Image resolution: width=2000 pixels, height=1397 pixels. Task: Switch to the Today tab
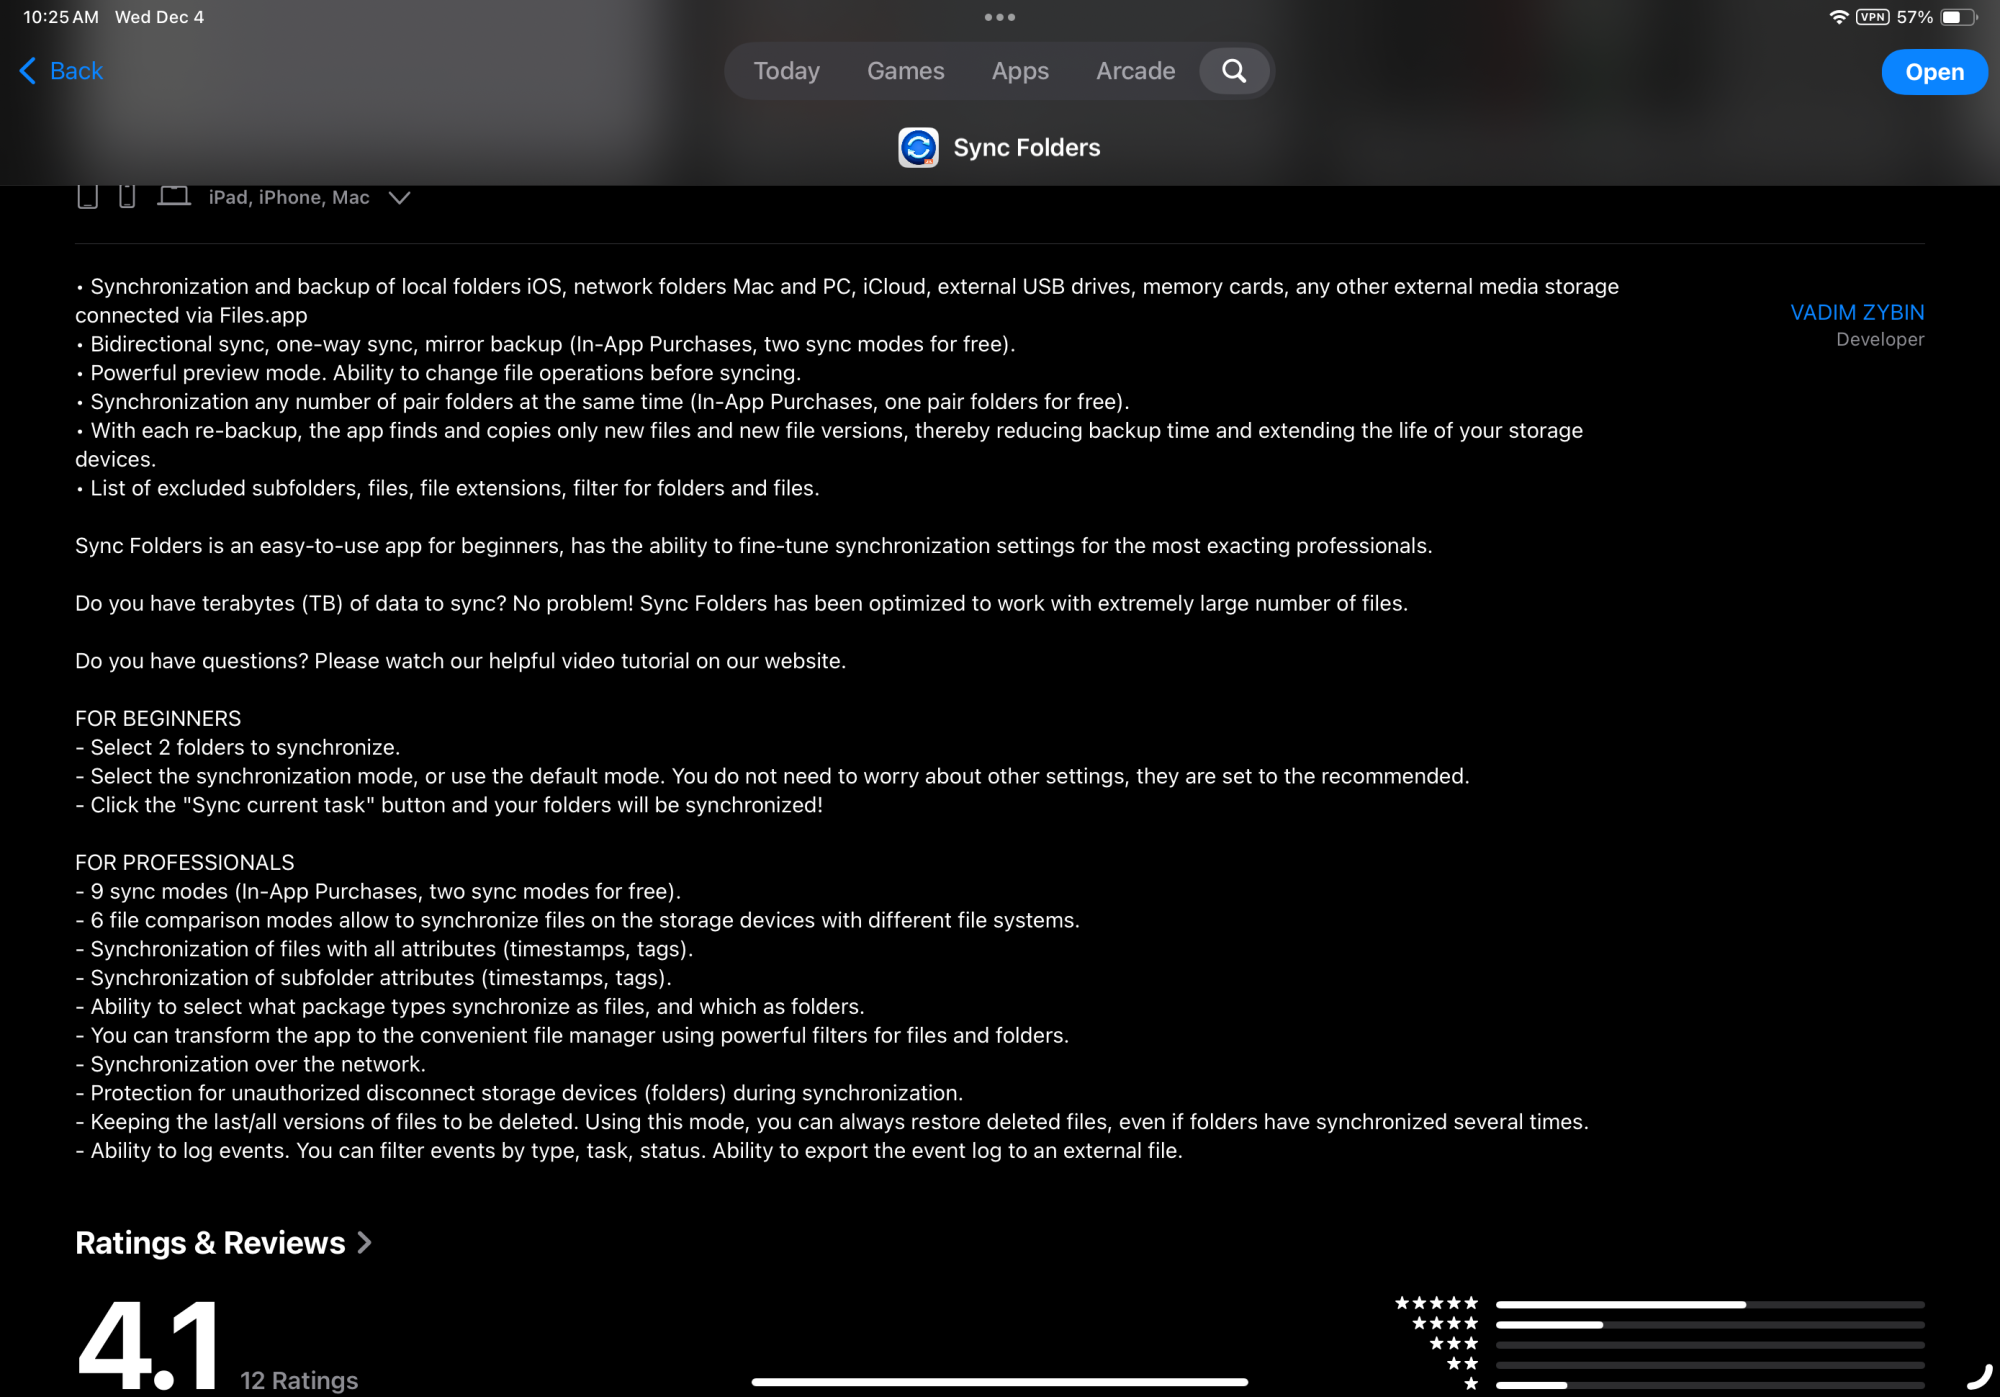[x=786, y=71]
